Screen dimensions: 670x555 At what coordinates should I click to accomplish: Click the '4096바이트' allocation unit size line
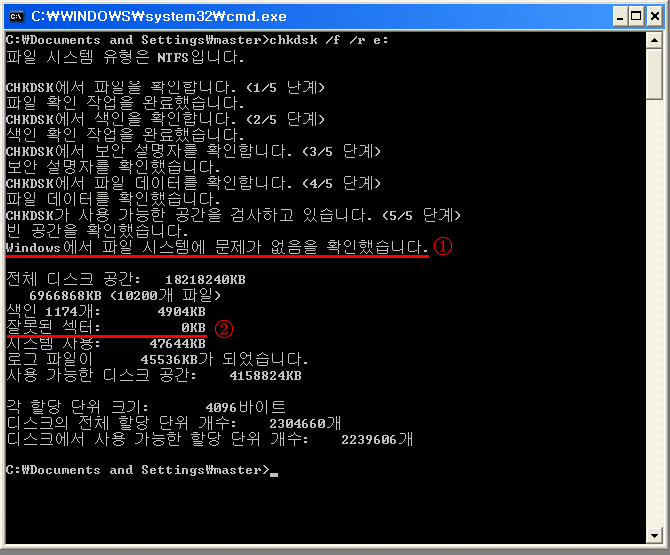click(146, 407)
